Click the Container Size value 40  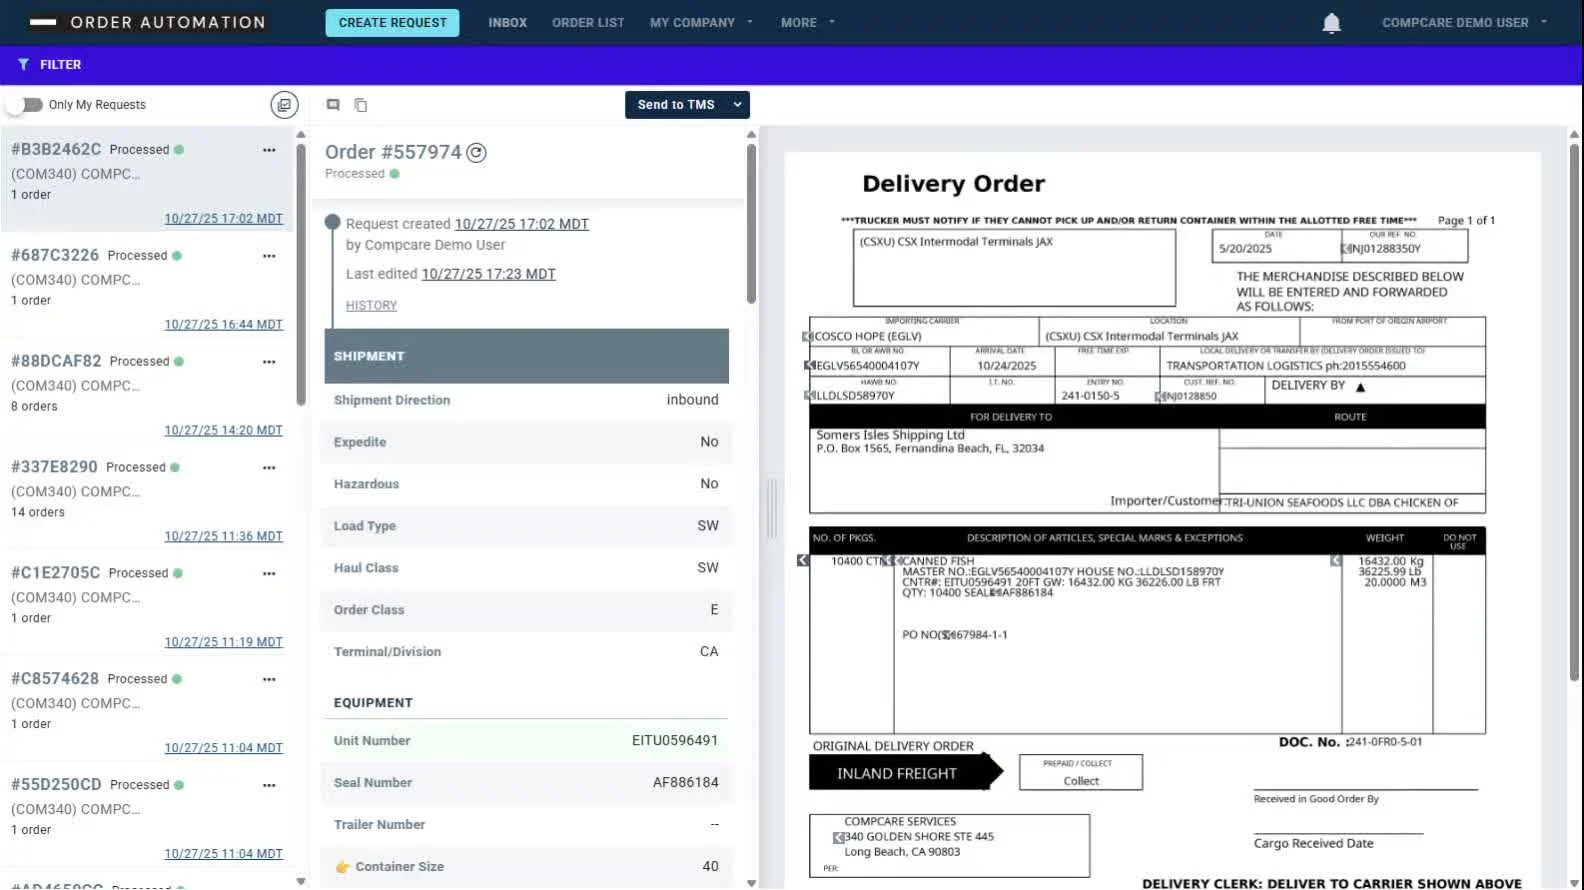710,867
